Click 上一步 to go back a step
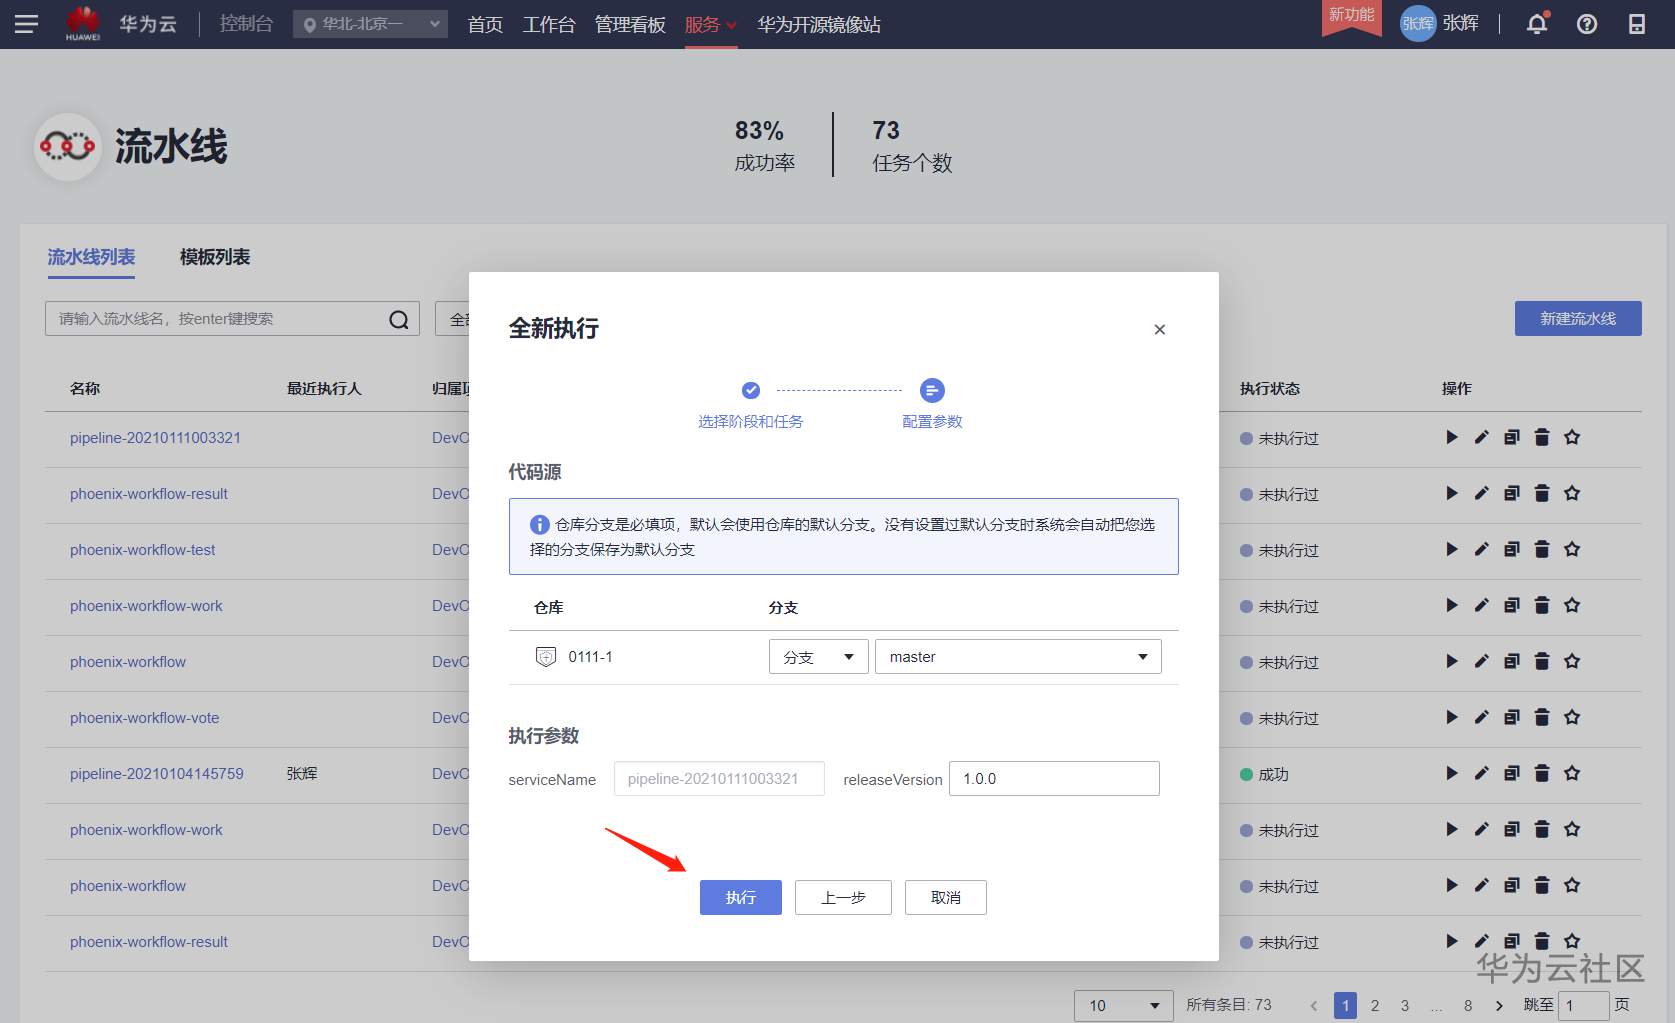The width and height of the screenshot is (1675, 1023). point(843,897)
